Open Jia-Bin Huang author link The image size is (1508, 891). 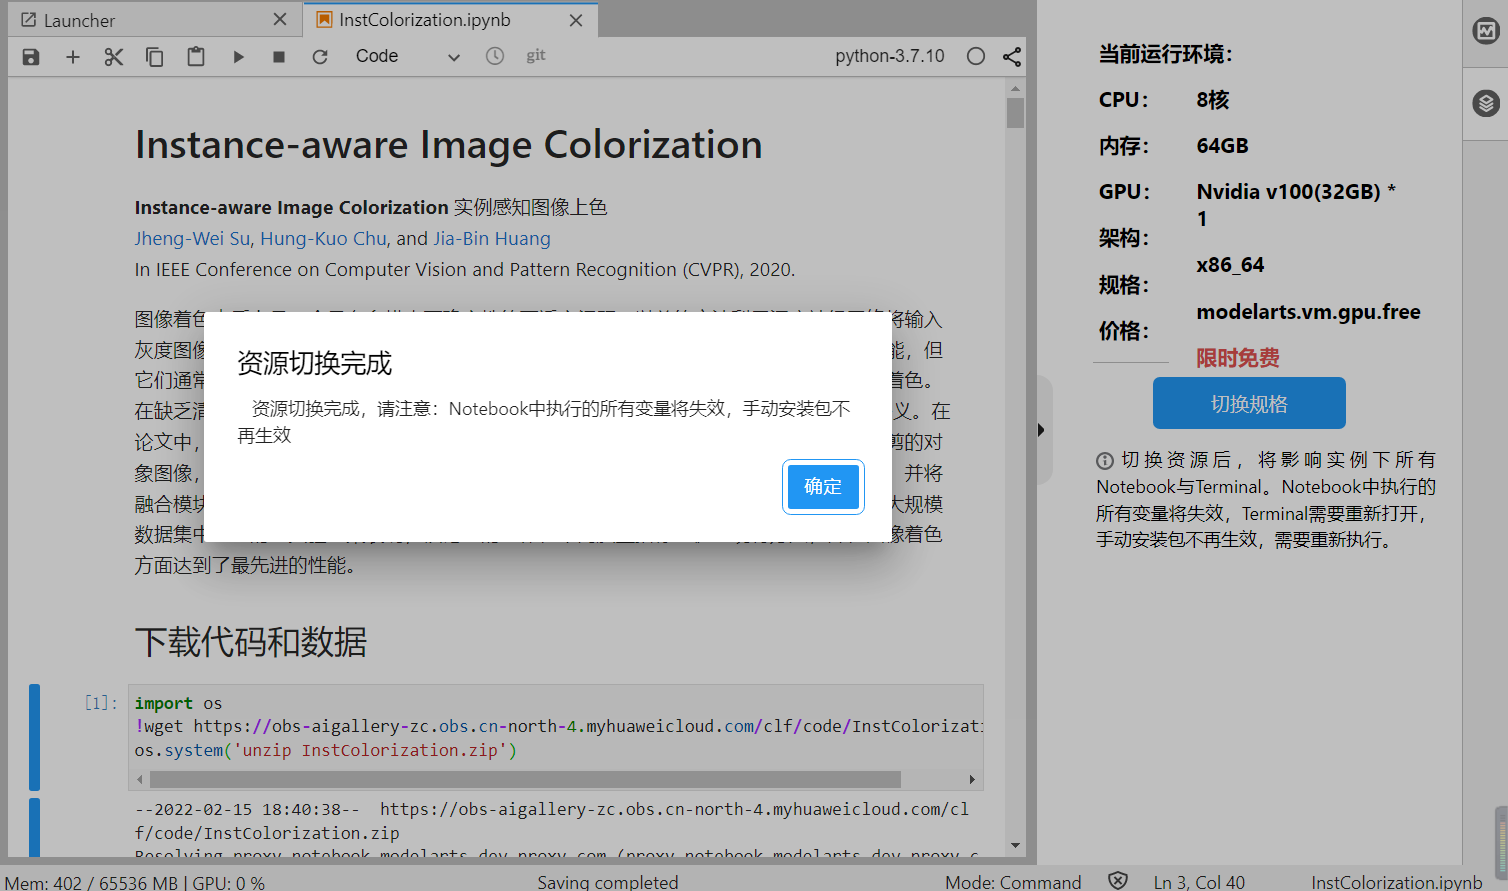(x=492, y=239)
